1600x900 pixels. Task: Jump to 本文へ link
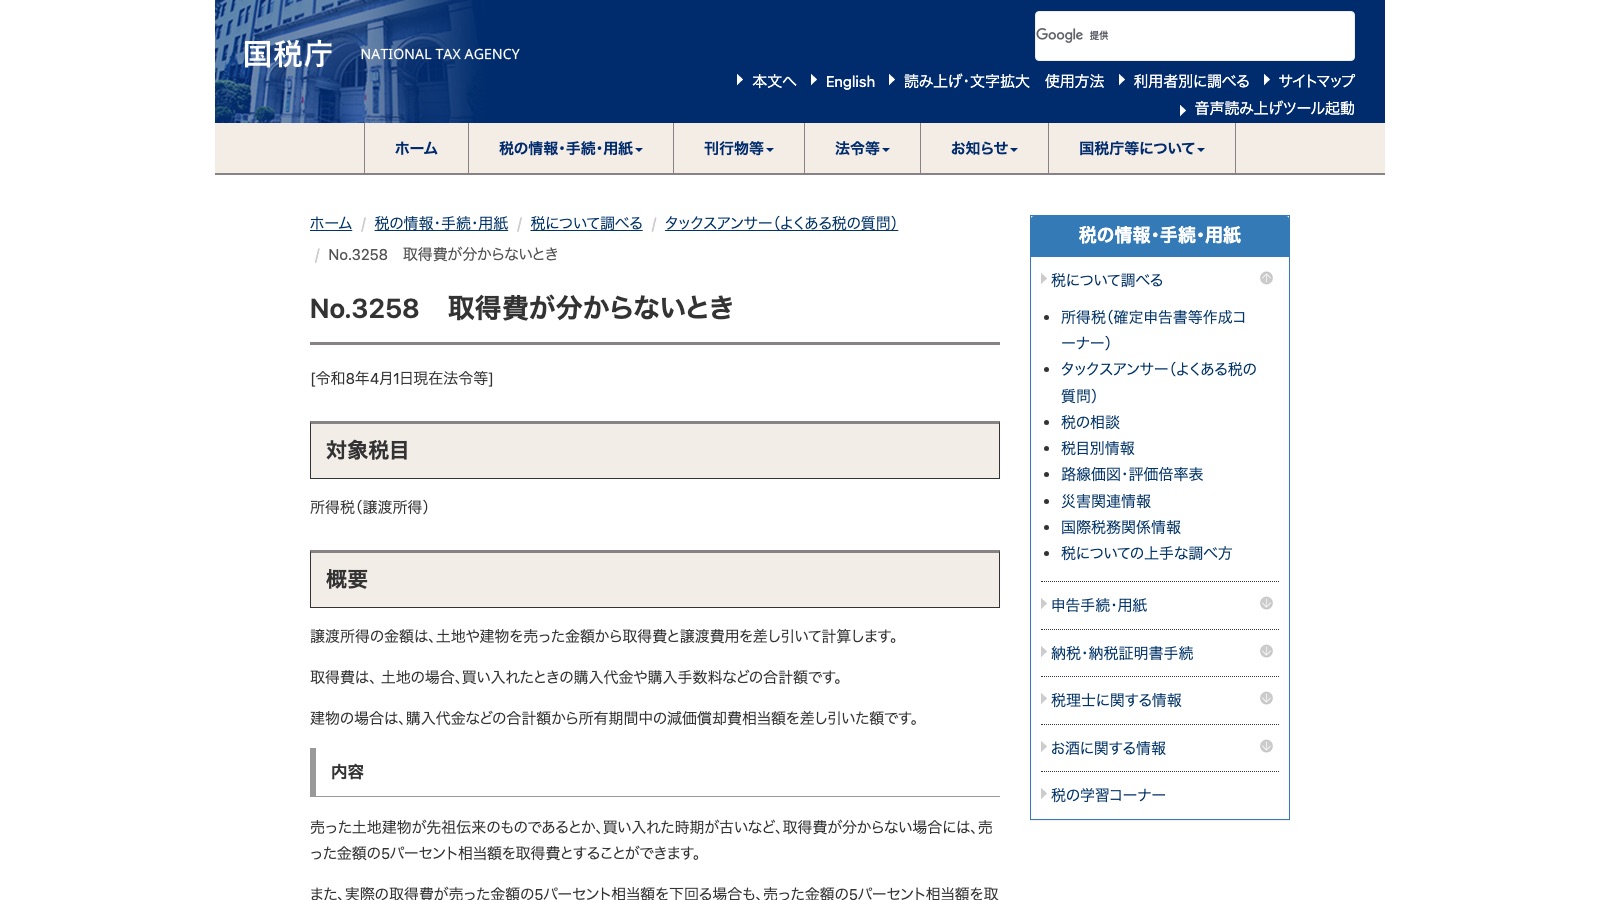tap(774, 81)
